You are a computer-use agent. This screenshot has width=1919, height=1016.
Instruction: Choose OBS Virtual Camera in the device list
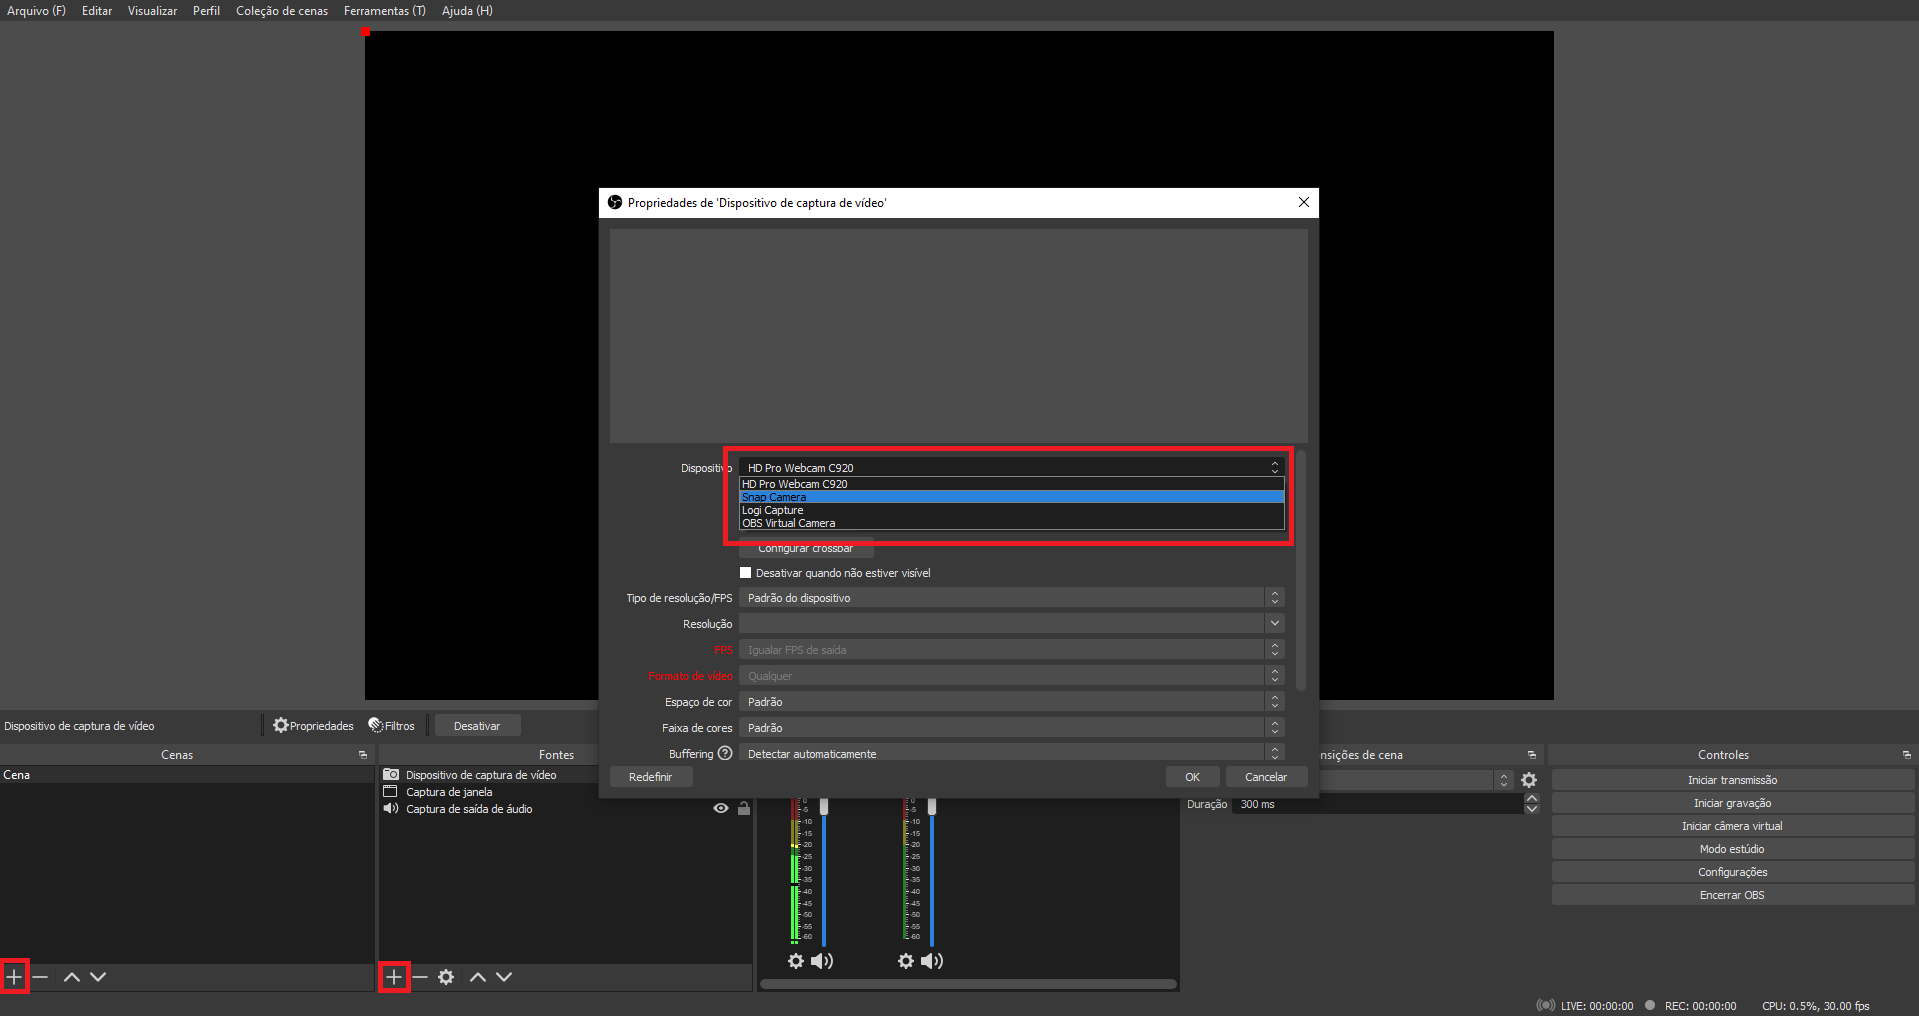[1011, 523]
